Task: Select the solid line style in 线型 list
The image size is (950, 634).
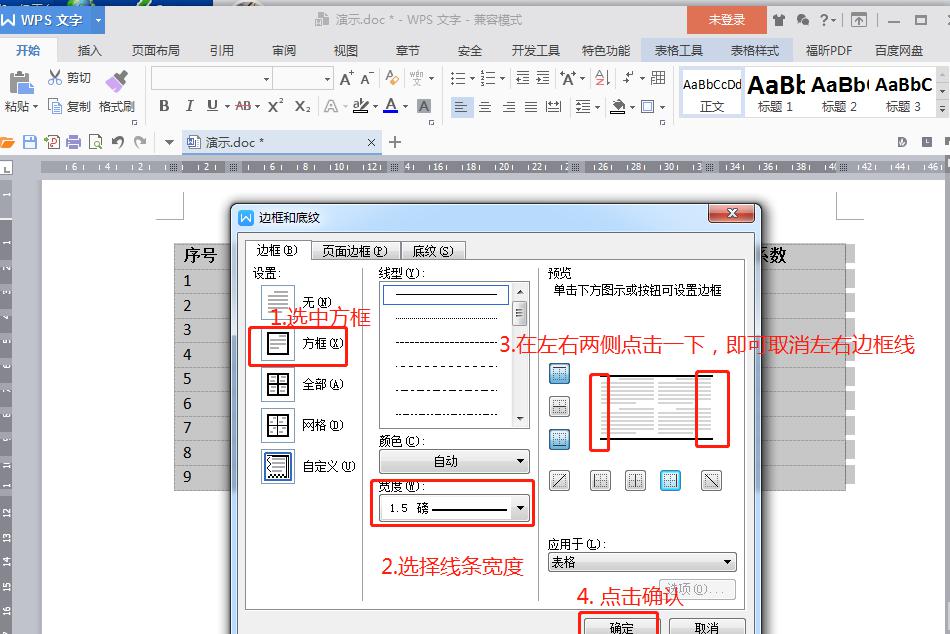Action: tap(445, 295)
